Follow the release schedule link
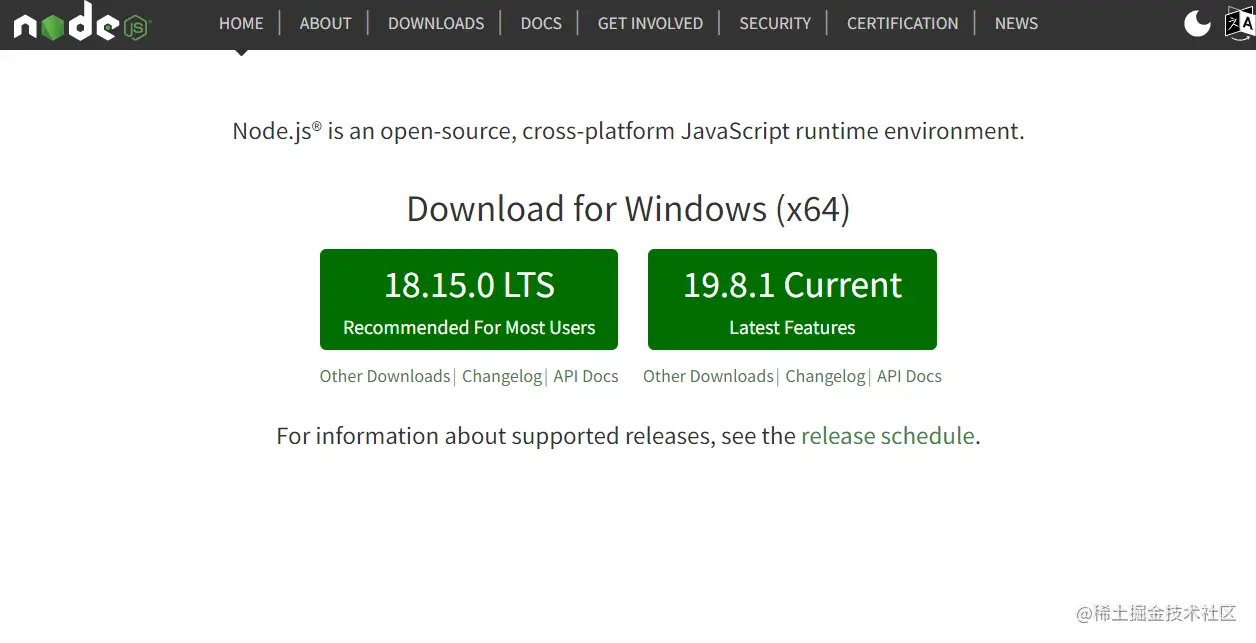The height and width of the screenshot is (643, 1256). click(x=887, y=436)
